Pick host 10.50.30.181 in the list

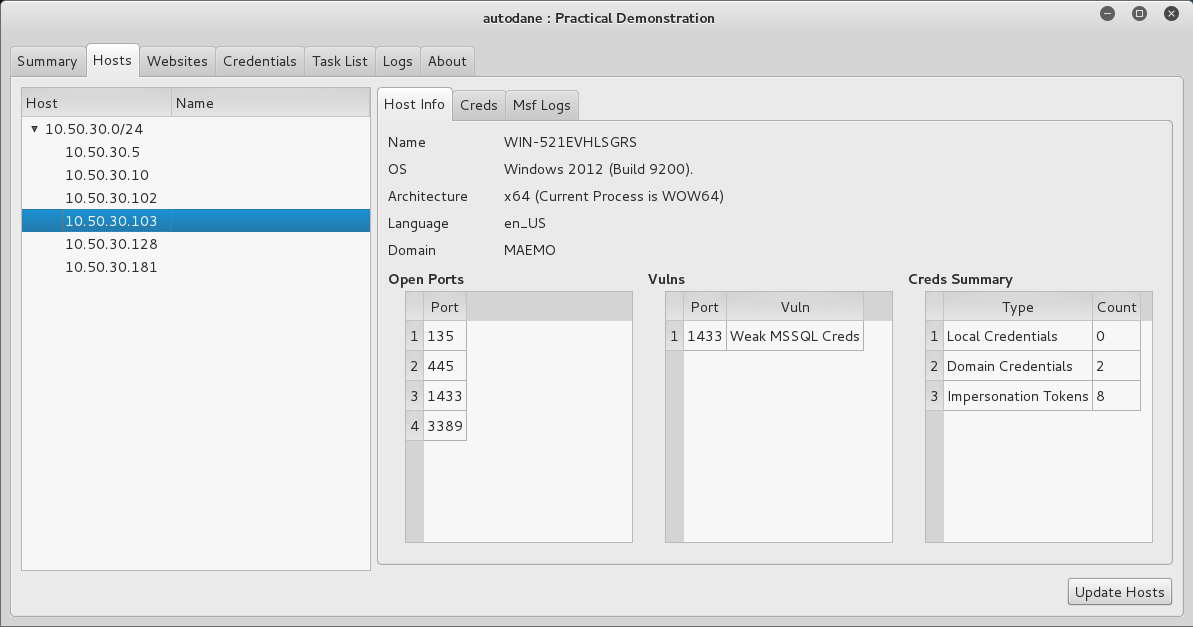click(x=111, y=267)
